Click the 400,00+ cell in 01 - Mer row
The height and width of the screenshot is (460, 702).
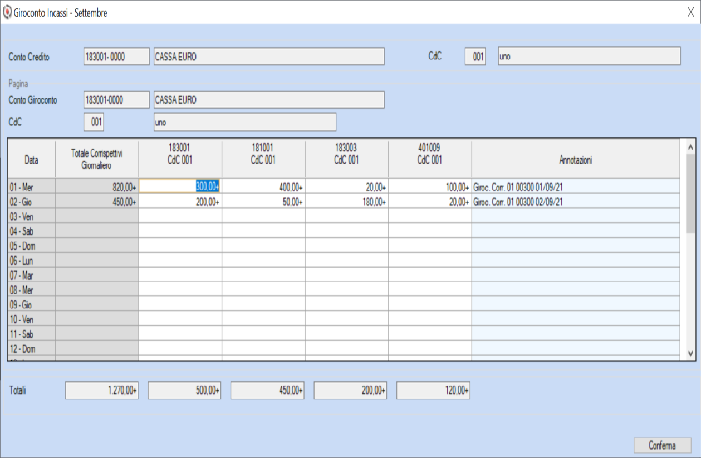pyautogui.click(x=263, y=187)
